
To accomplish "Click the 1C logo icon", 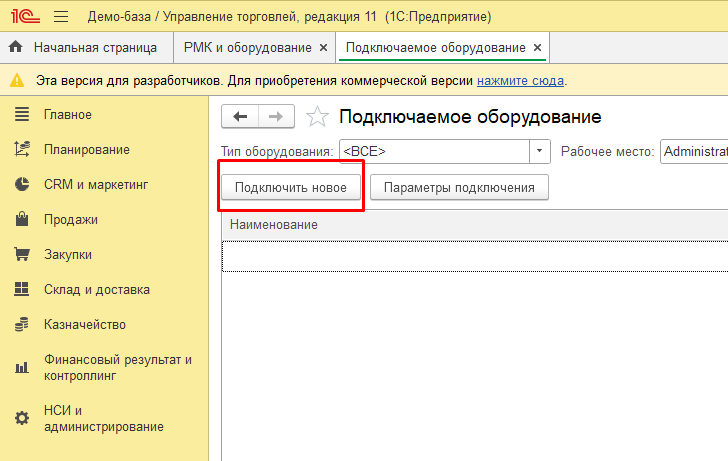I will pos(22,17).
